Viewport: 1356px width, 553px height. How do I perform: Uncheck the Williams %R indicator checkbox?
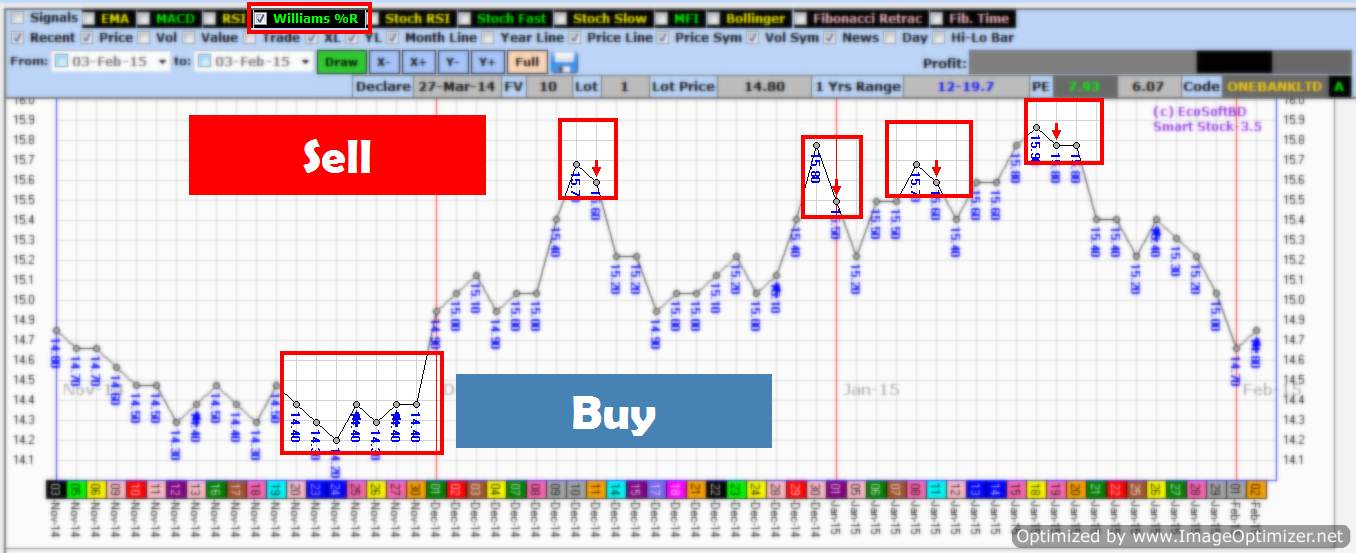click(261, 18)
